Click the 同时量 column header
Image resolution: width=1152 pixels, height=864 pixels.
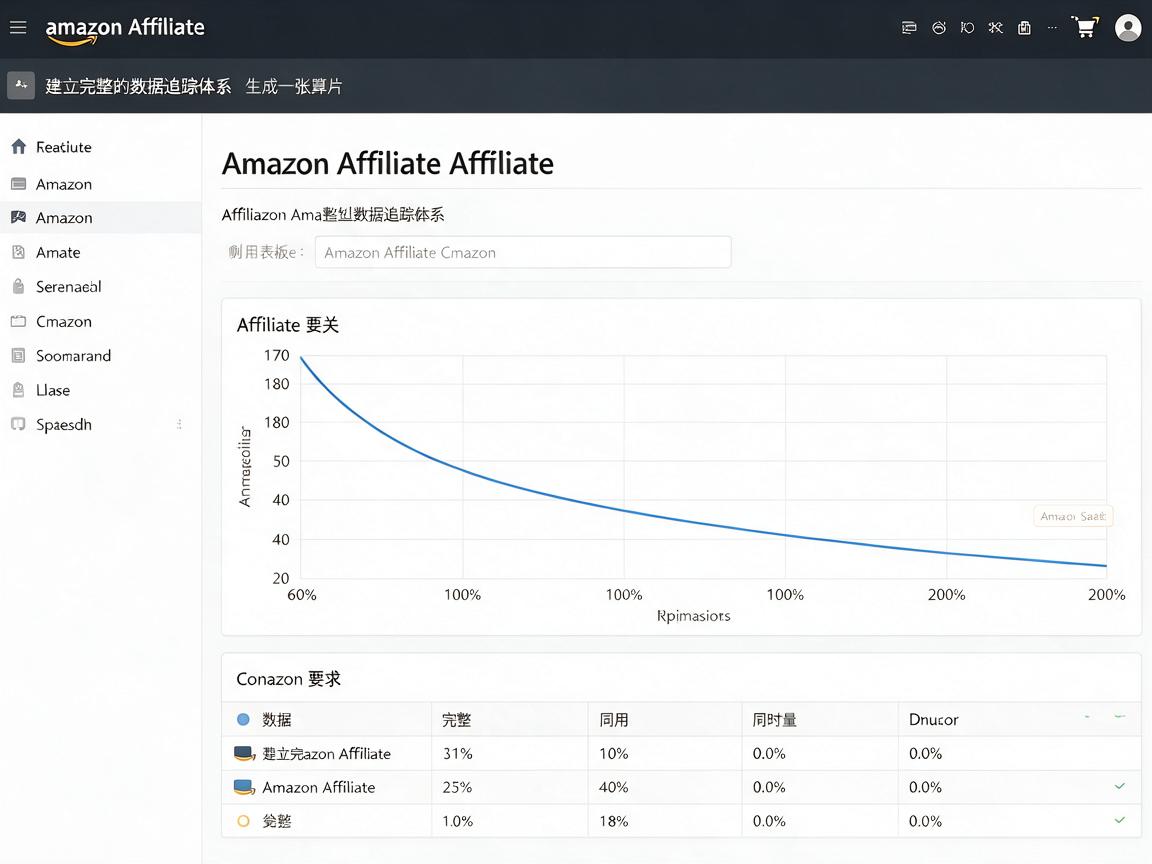(x=774, y=720)
